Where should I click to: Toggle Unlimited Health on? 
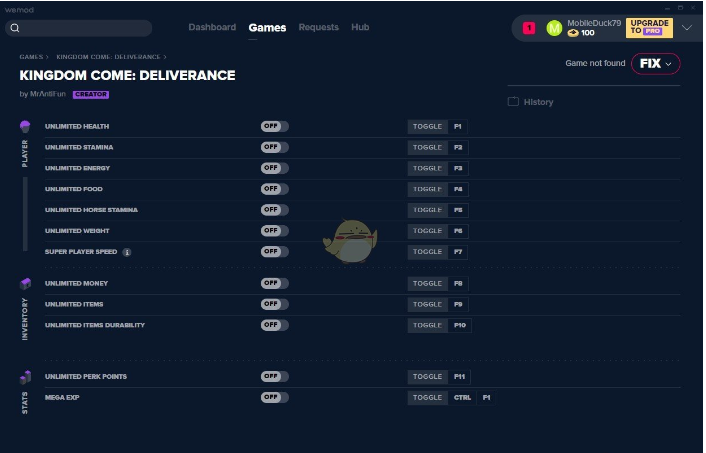pyautogui.click(x=274, y=127)
